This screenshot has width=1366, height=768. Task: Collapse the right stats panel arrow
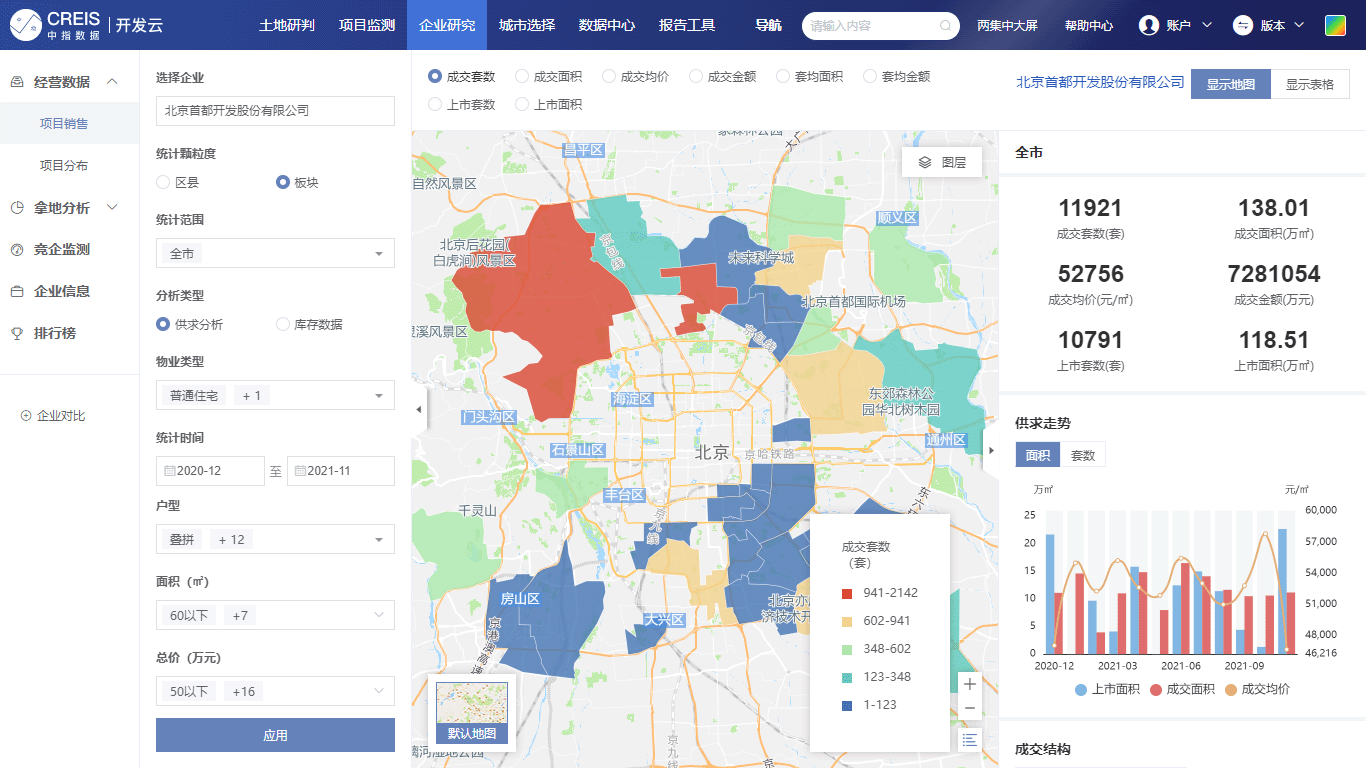pyautogui.click(x=991, y=450)
